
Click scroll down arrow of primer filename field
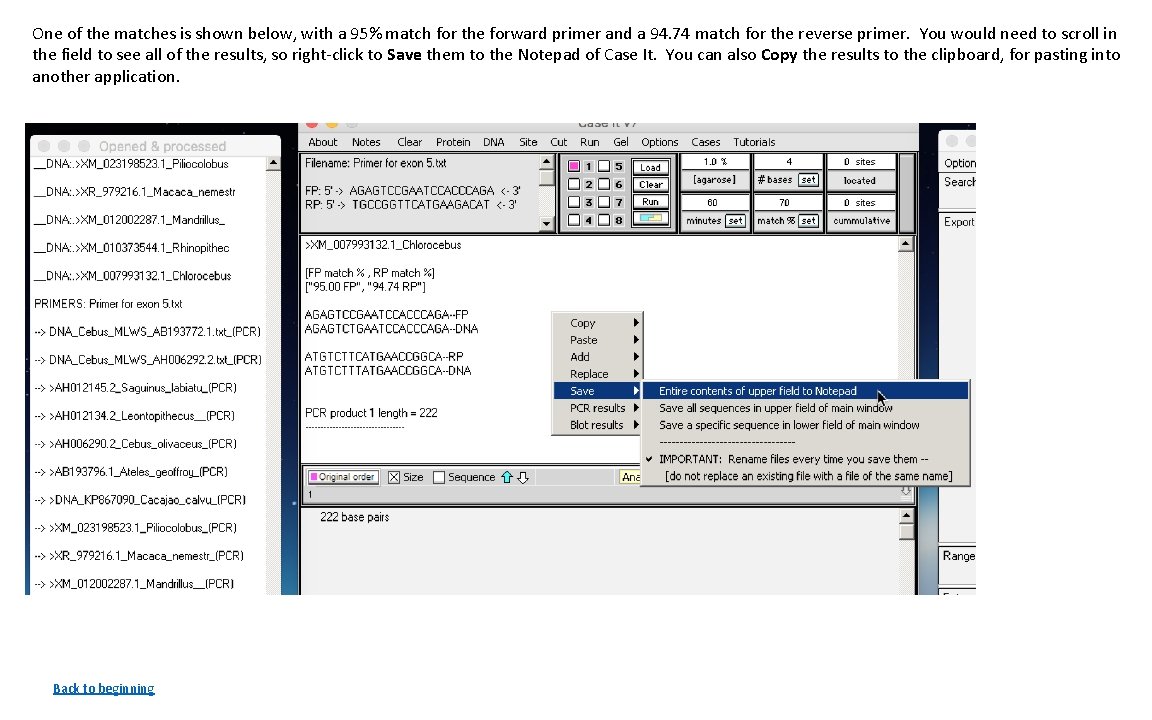click(x=546, y=223)
